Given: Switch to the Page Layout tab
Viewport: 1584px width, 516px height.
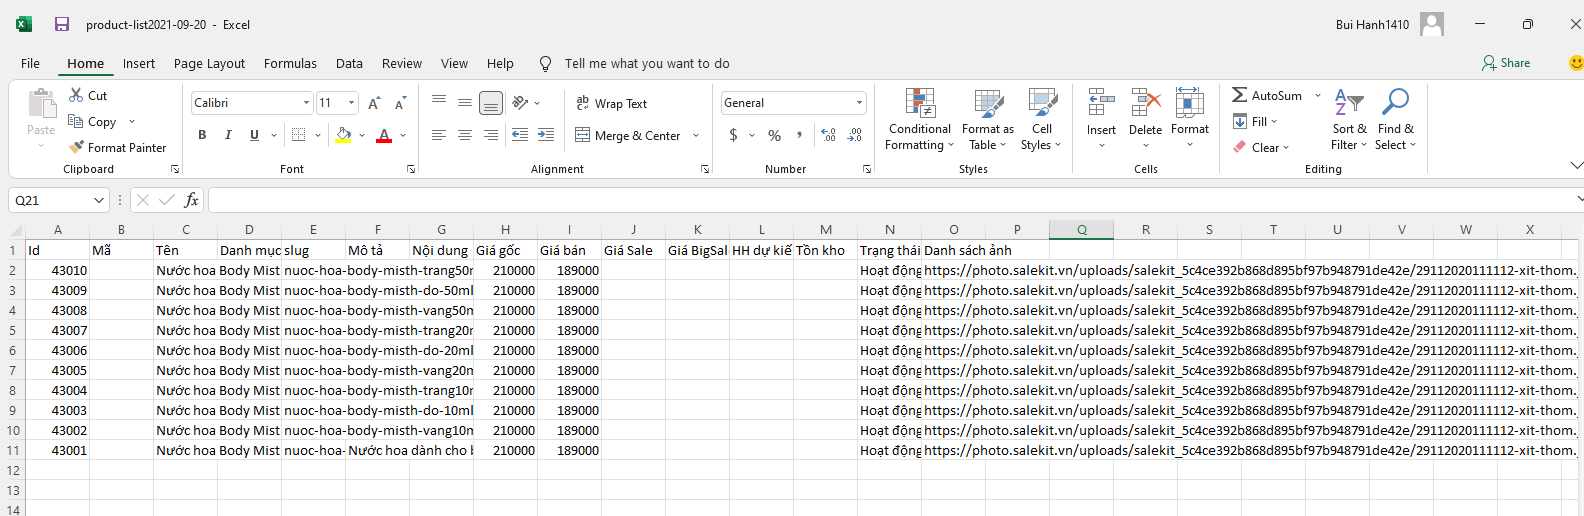Looking at the screenshot, I should click(209, 63).
